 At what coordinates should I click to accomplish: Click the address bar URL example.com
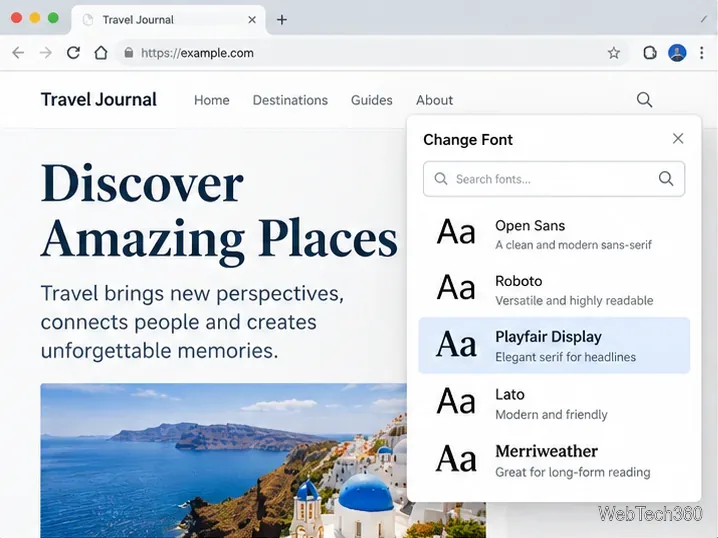(x=197, y=53)
